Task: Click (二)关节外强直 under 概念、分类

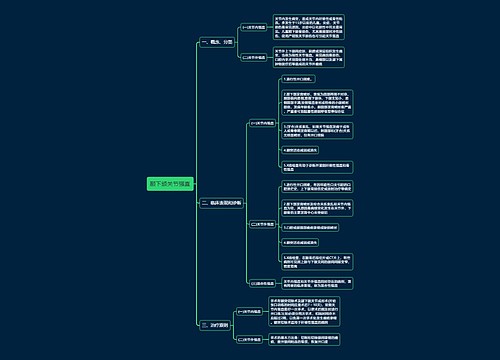Action: (x=254, y=57)
